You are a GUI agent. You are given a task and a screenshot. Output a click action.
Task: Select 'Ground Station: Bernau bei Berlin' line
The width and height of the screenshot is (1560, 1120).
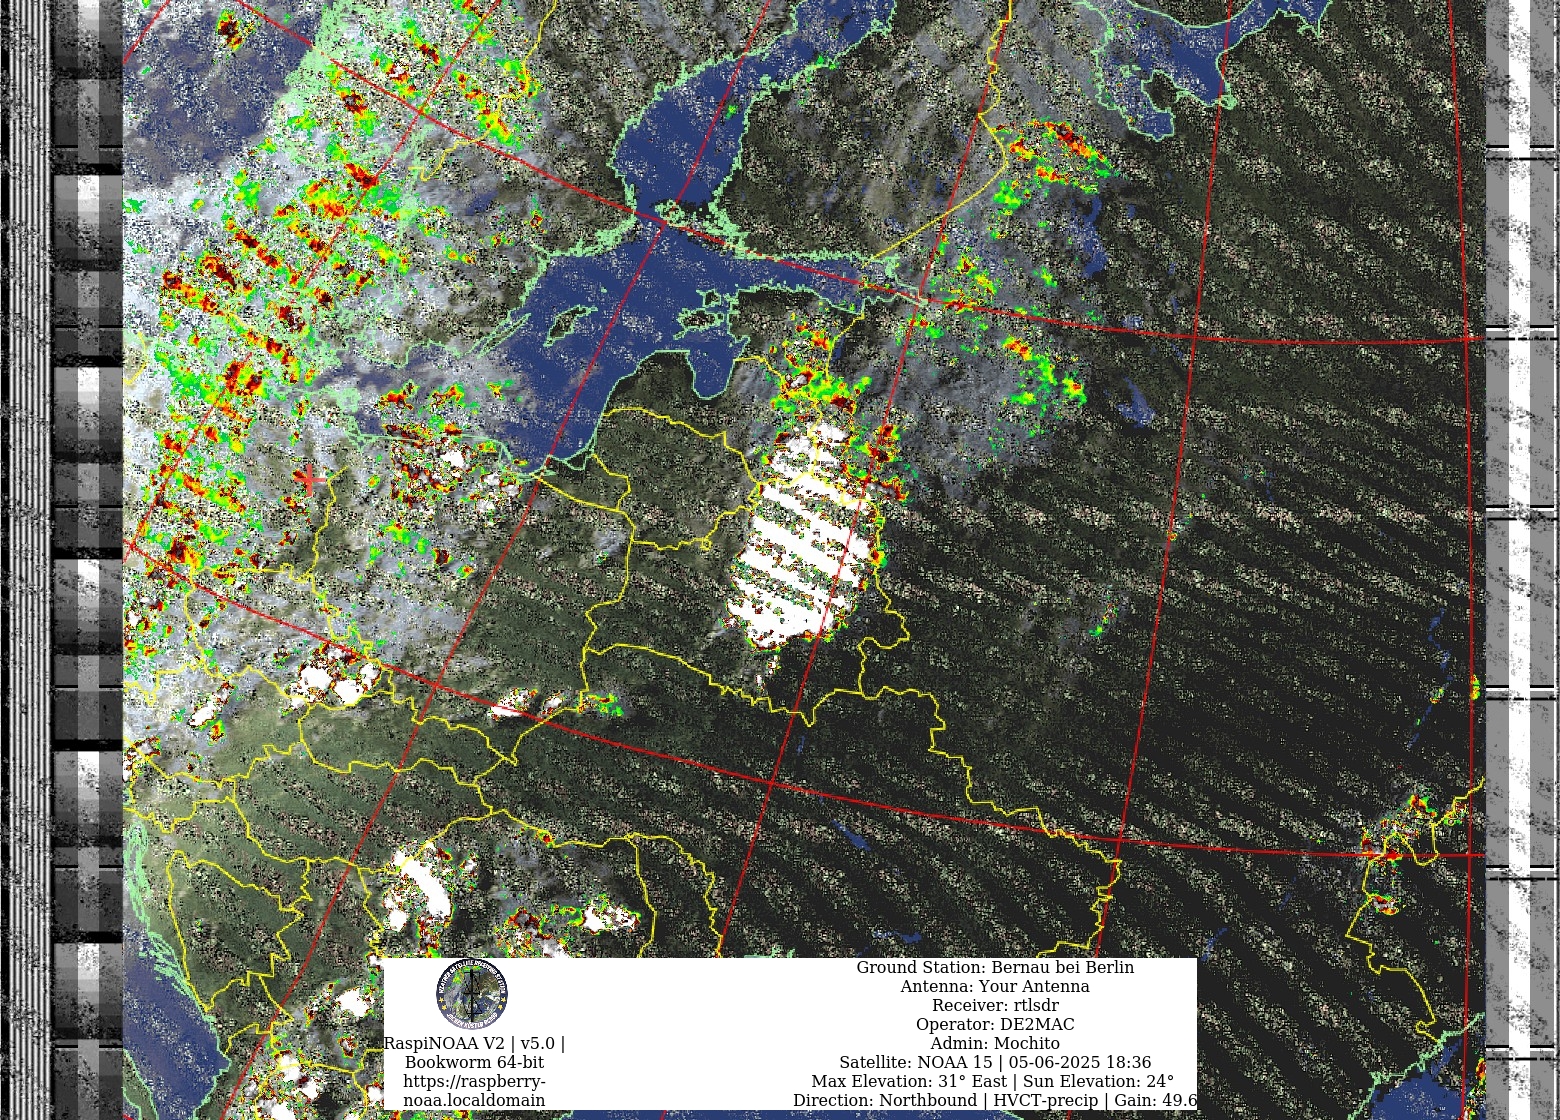point(995,968)
